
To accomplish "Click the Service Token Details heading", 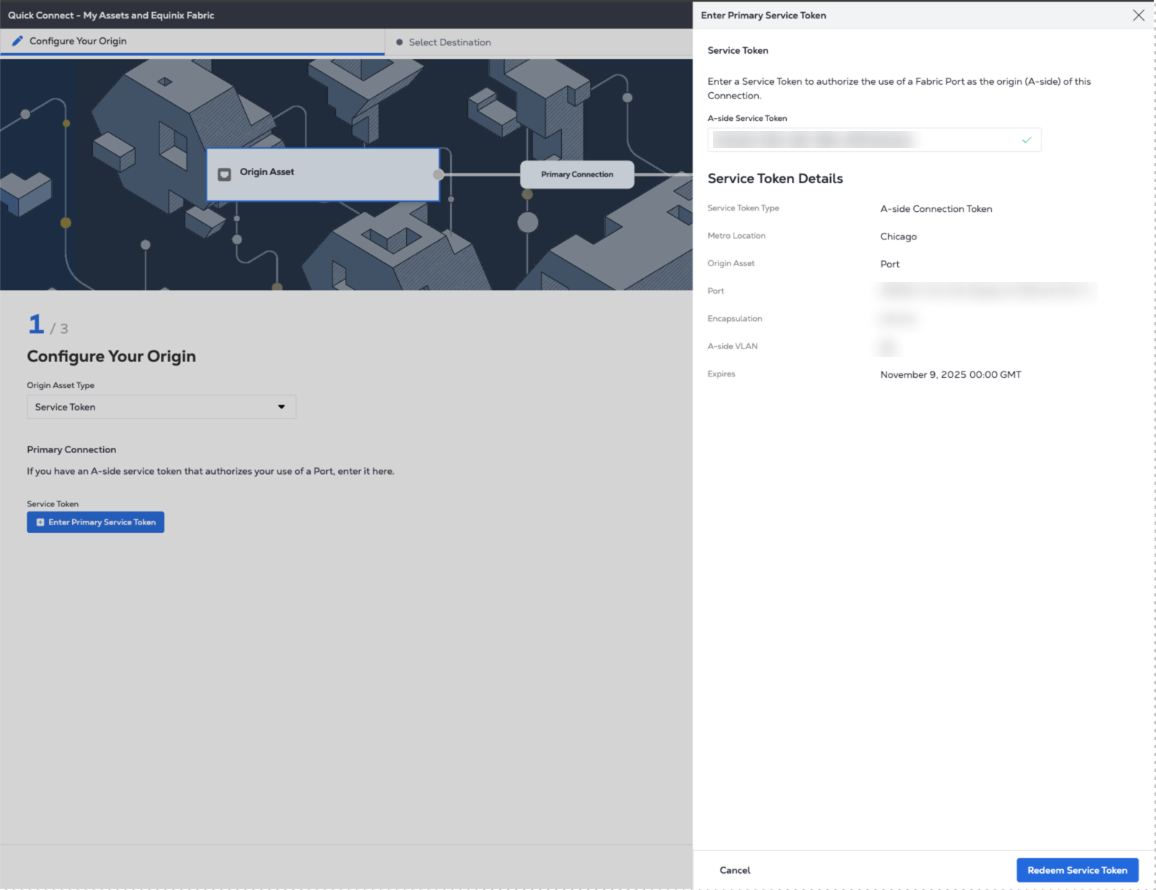I will pos(775,179).
